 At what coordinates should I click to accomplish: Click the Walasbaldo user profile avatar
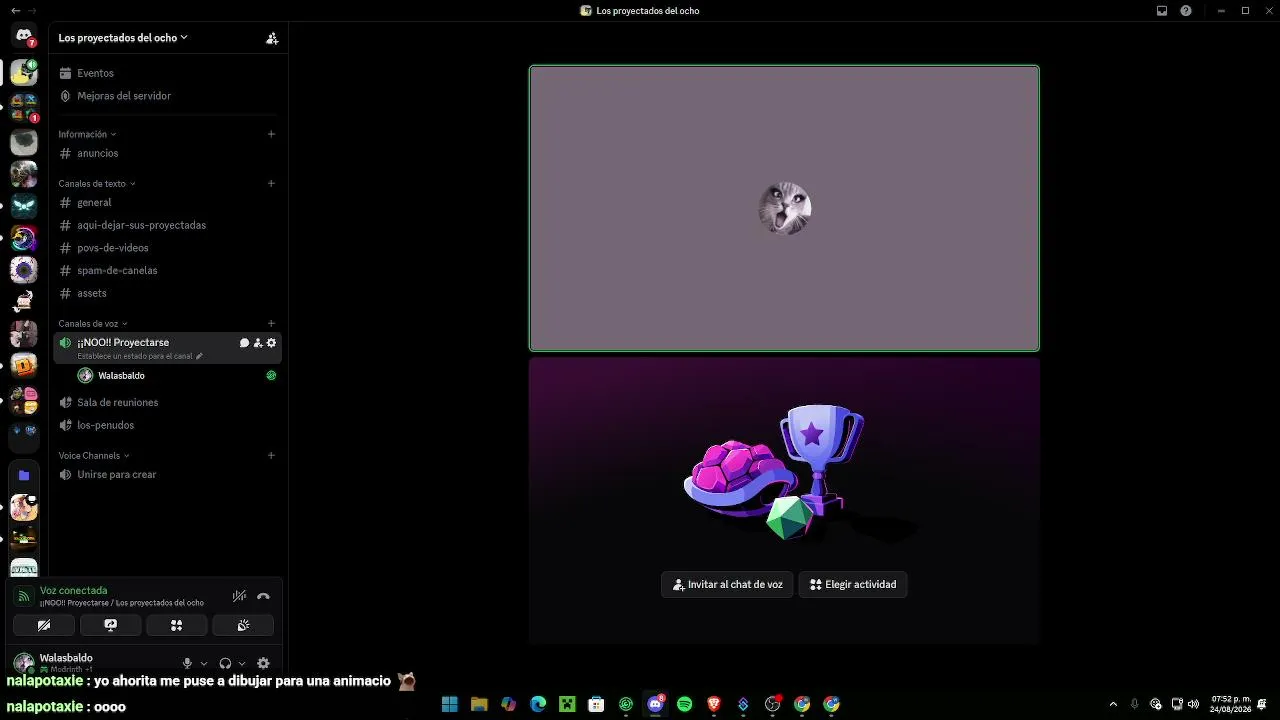[x=23, y=662]
